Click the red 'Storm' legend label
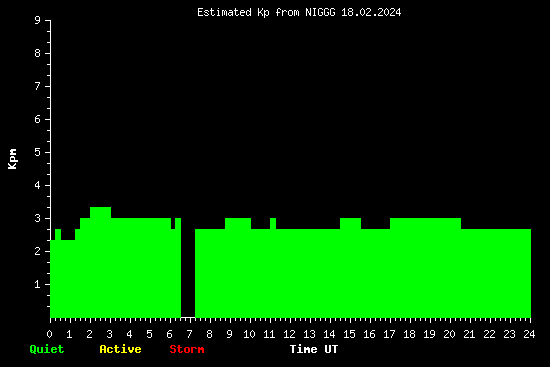This screenshot has width=550, height=367. tap(187, 349)
